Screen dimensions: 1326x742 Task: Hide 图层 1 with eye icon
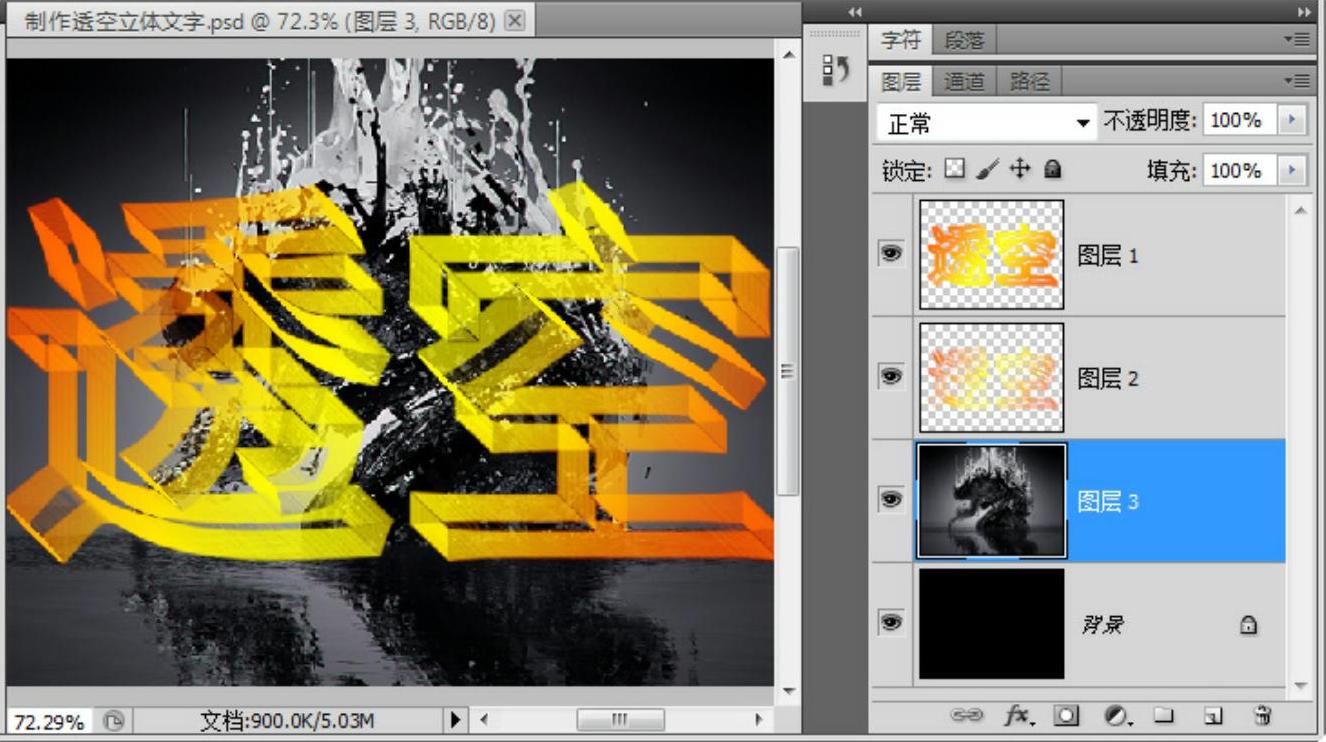tap(890, 254)
